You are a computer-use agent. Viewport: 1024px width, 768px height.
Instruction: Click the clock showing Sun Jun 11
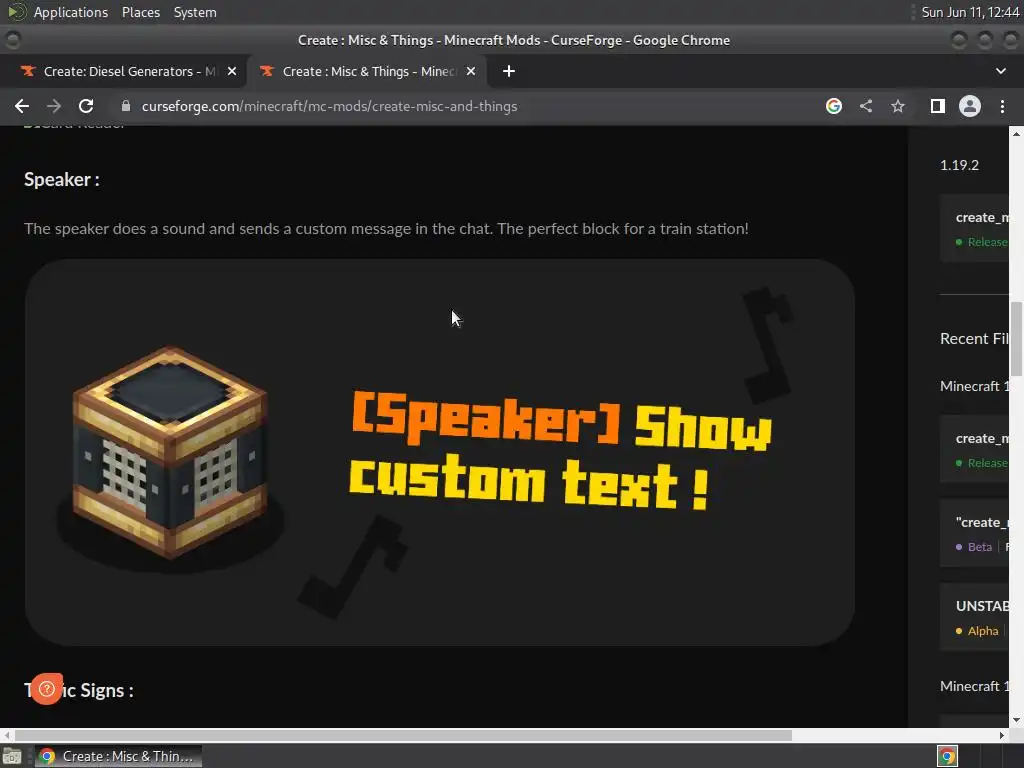[970, 12]
